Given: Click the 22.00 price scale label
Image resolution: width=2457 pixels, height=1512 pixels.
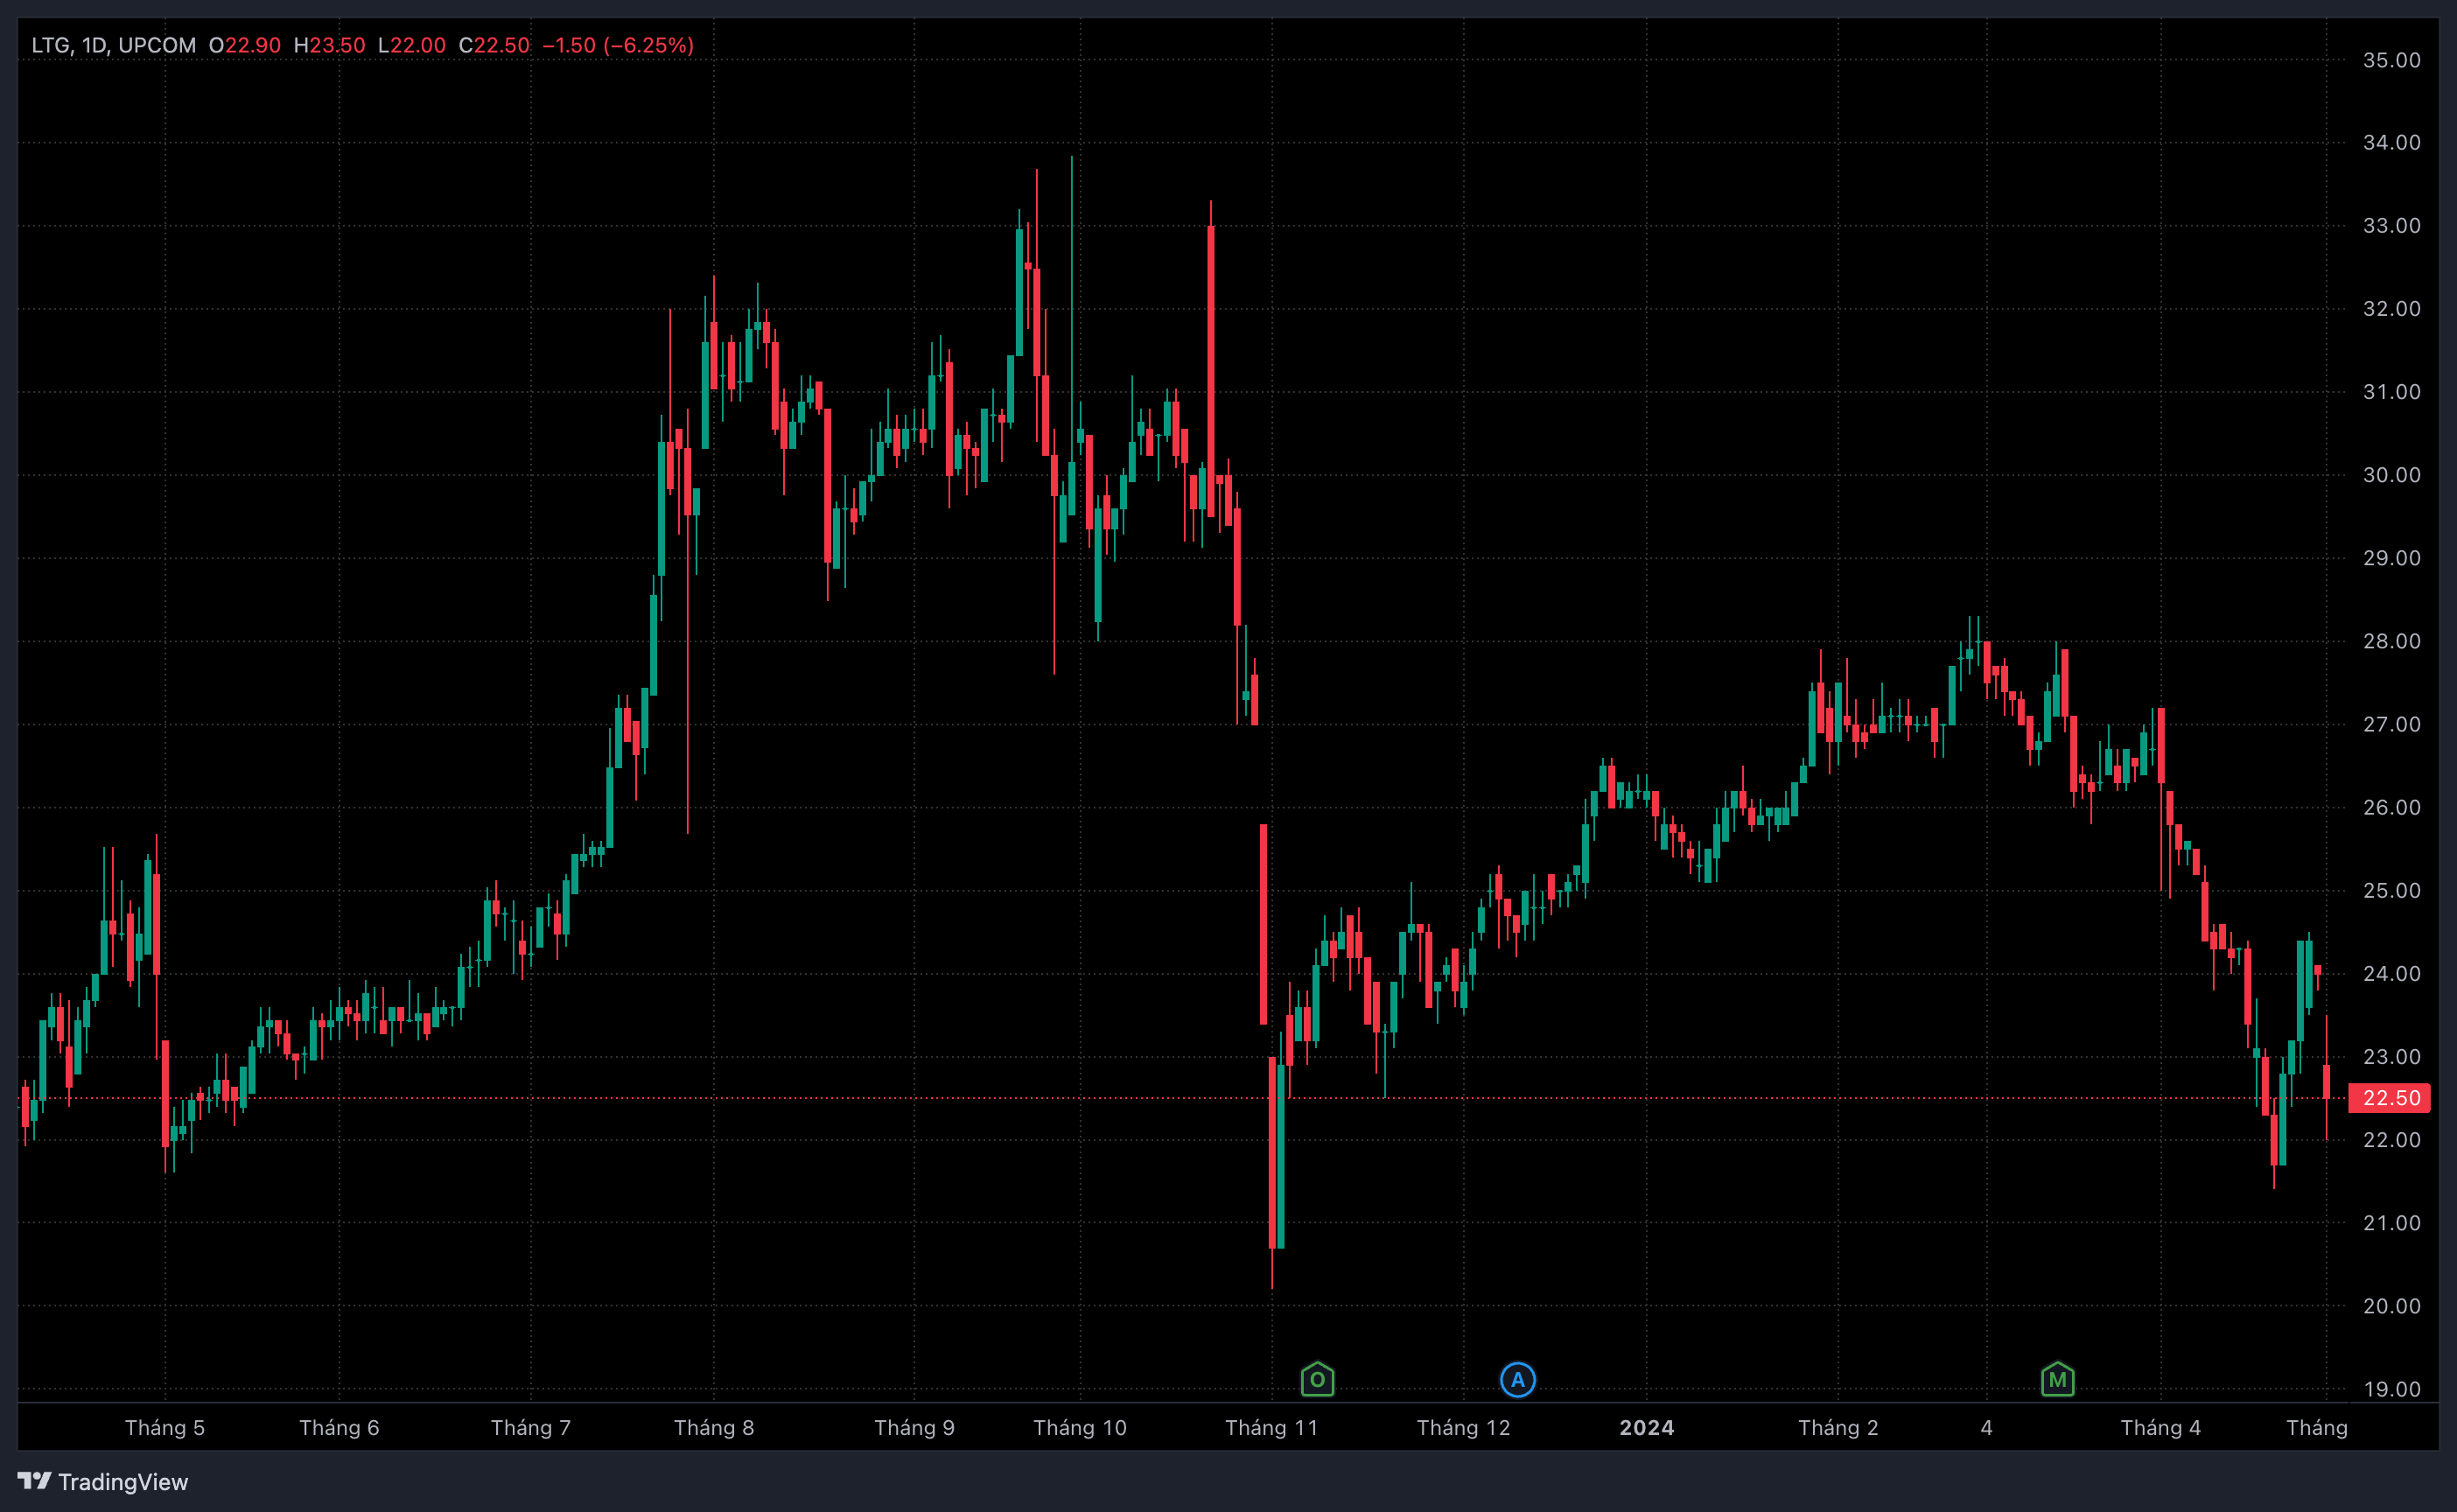Looking at the screenshot, I should point(2391,1139).
